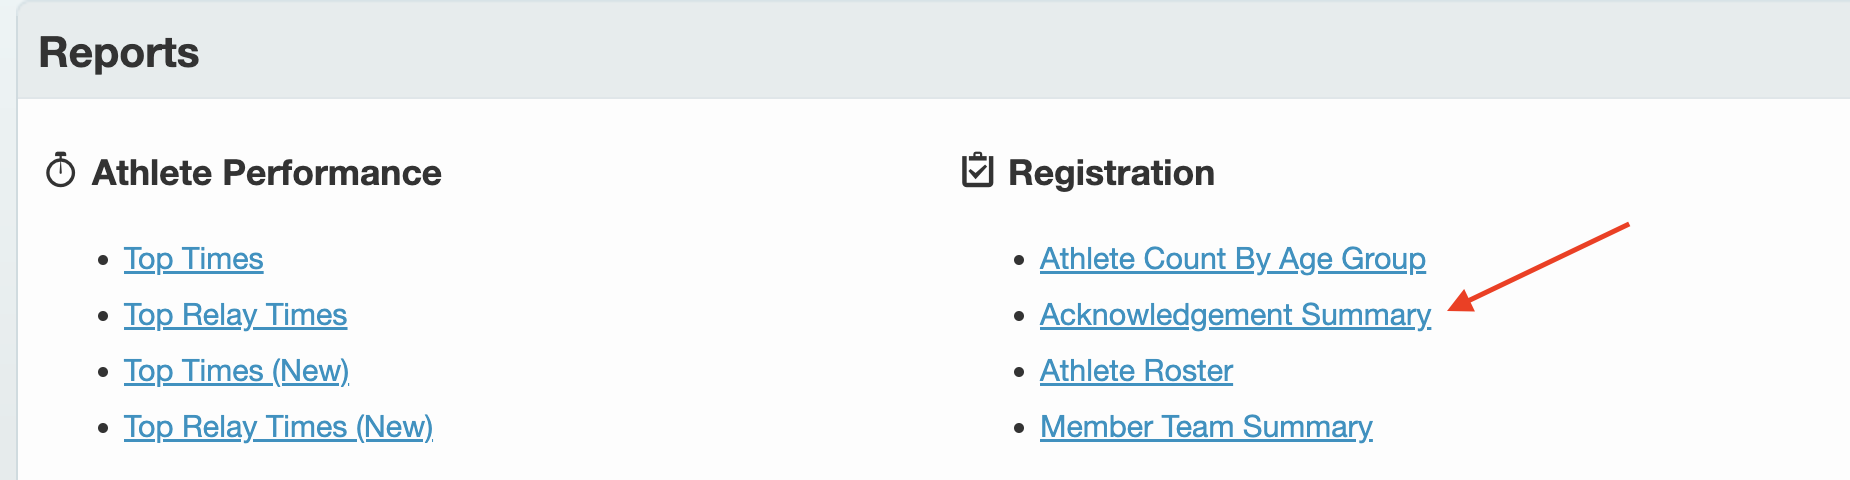Viewport: 1850px width, 480px height.
Task: Click the Registration section heading
Action: click(1111, 173)
